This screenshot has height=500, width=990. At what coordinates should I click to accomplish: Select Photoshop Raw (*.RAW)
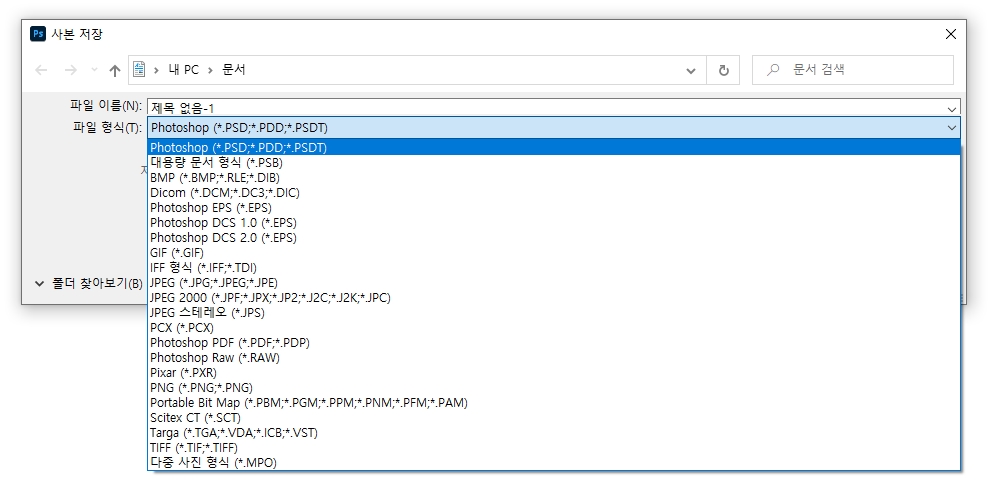(x=554, y=357)
